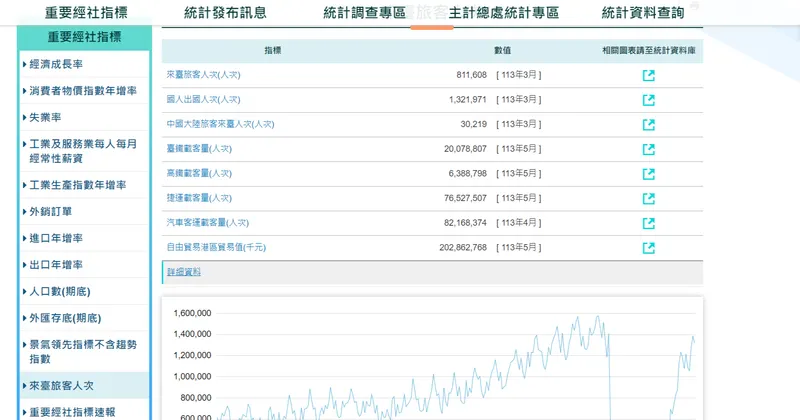The image size is (800, 420).
Task: Click the 汽車客運載客量(人次) indicator link
Action: point(208,223)
